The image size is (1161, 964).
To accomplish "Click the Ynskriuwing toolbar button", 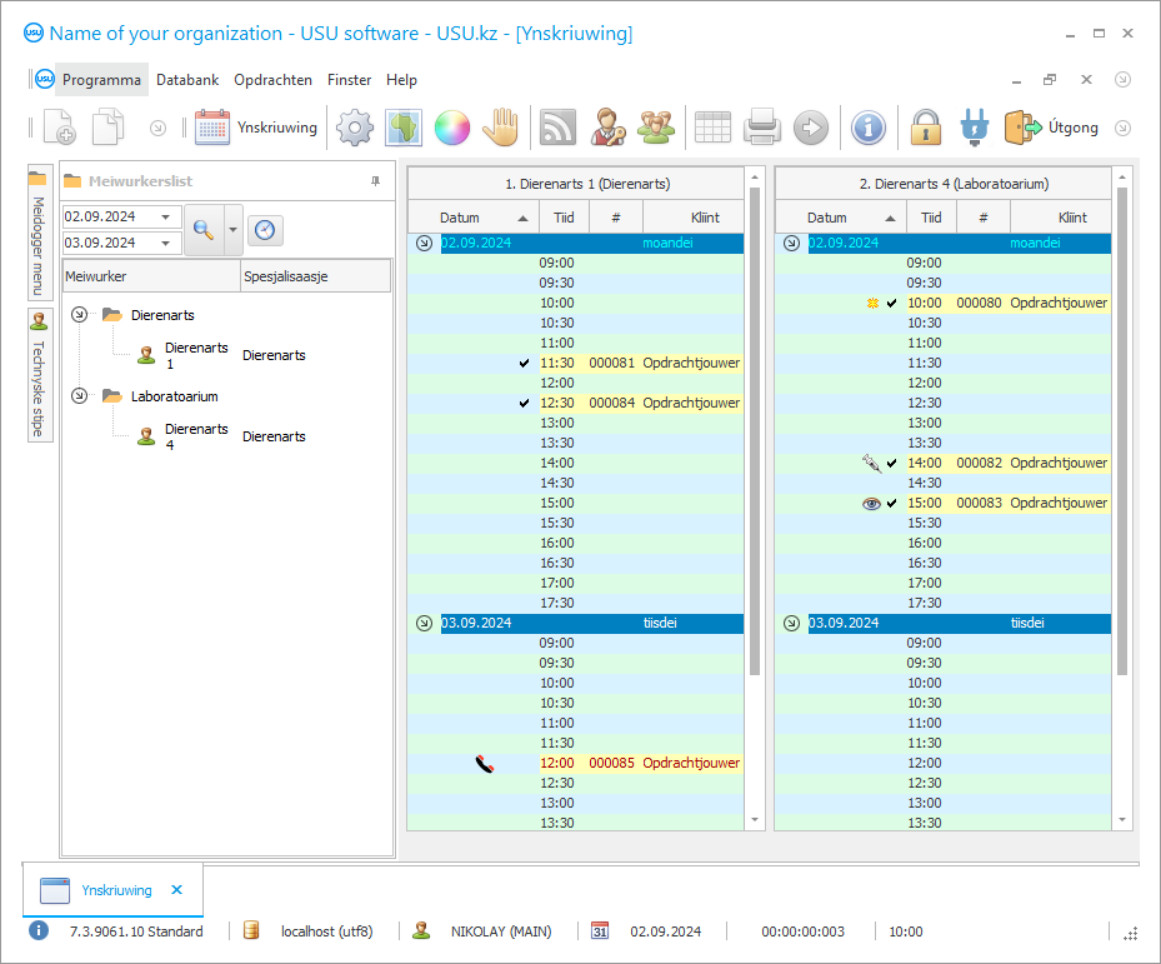I will point(257,128).
